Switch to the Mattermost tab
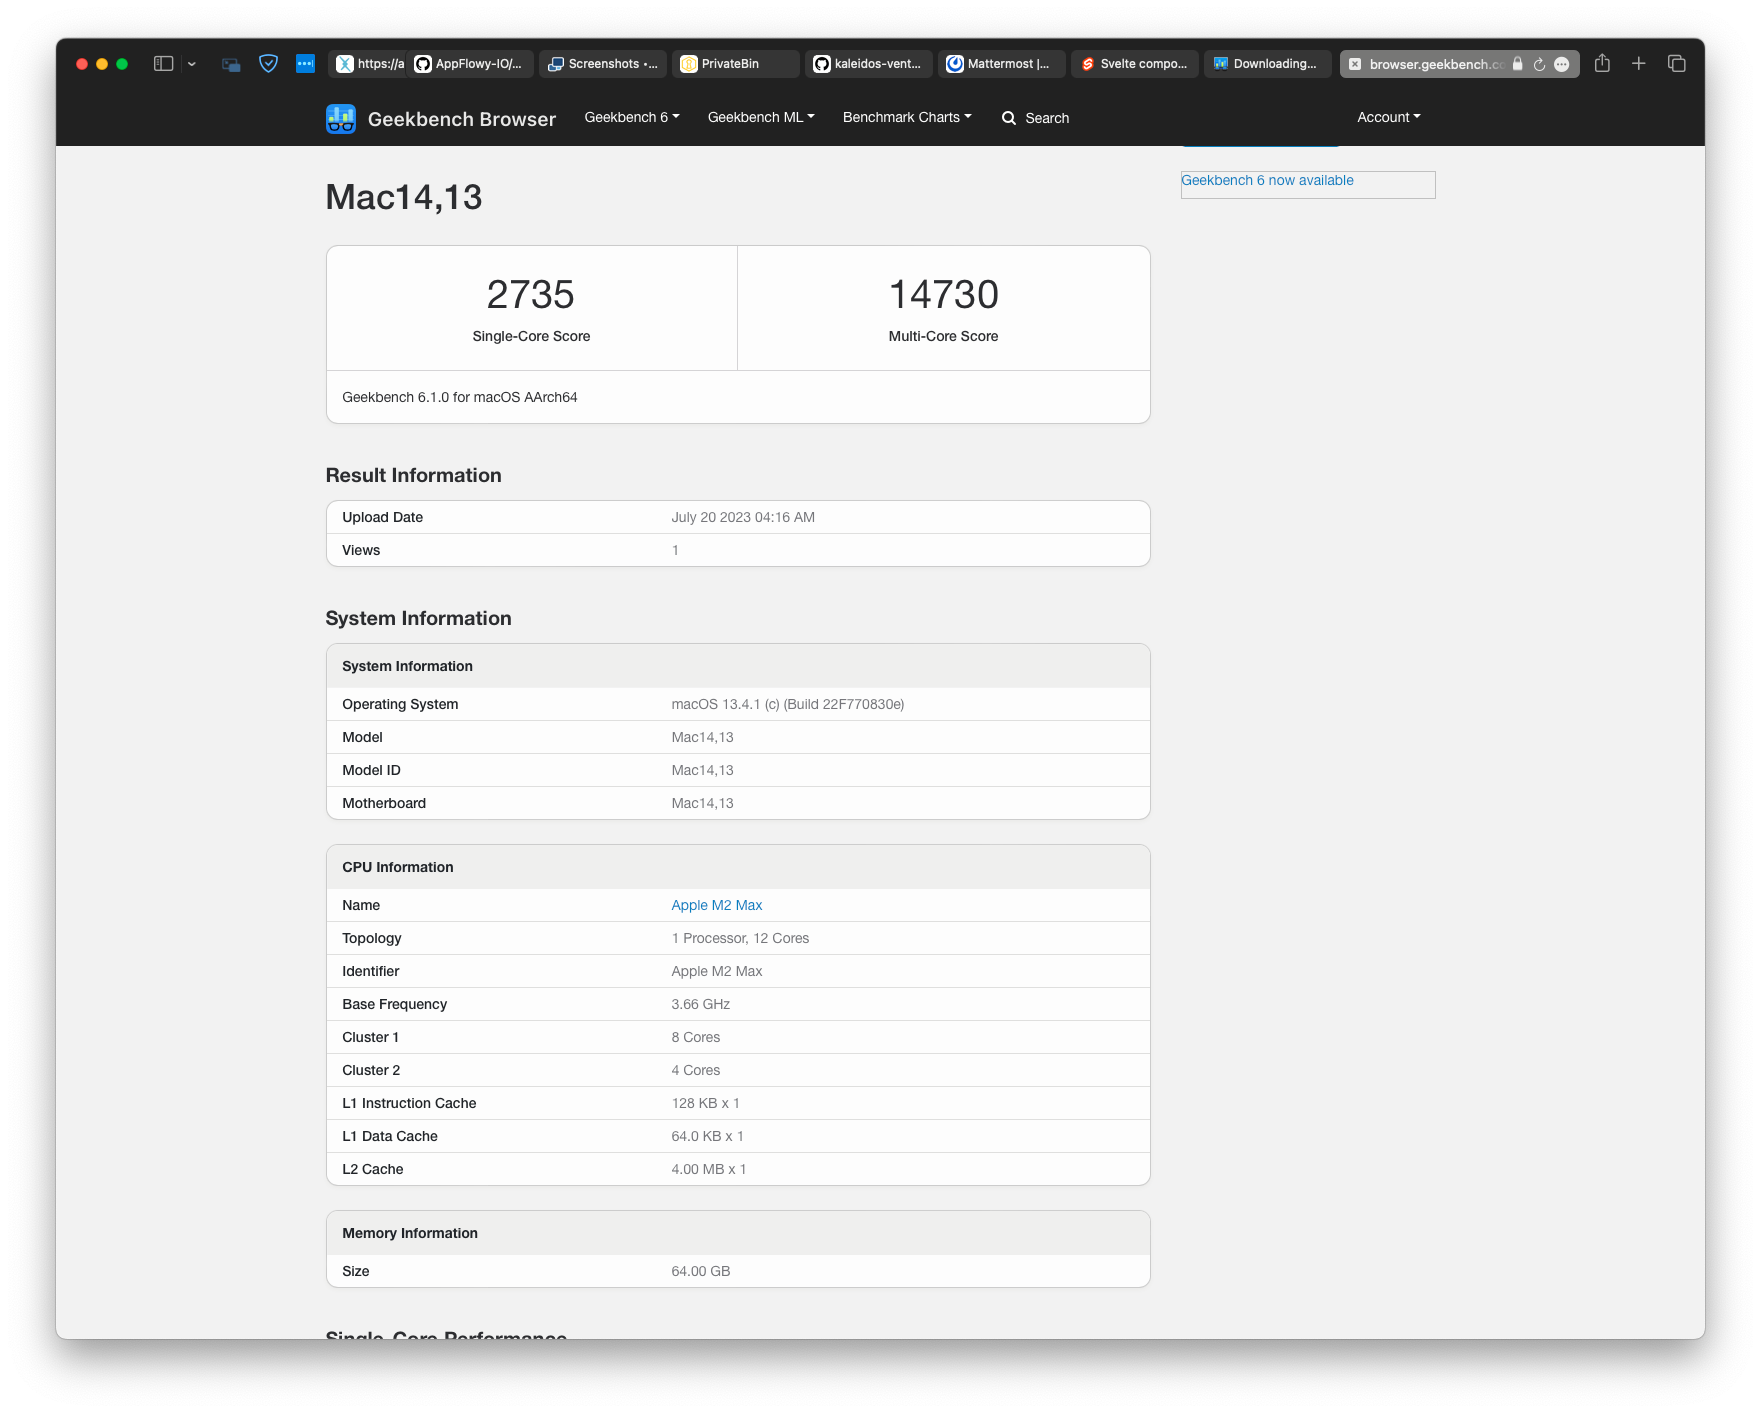 (x=1000, y=64)
